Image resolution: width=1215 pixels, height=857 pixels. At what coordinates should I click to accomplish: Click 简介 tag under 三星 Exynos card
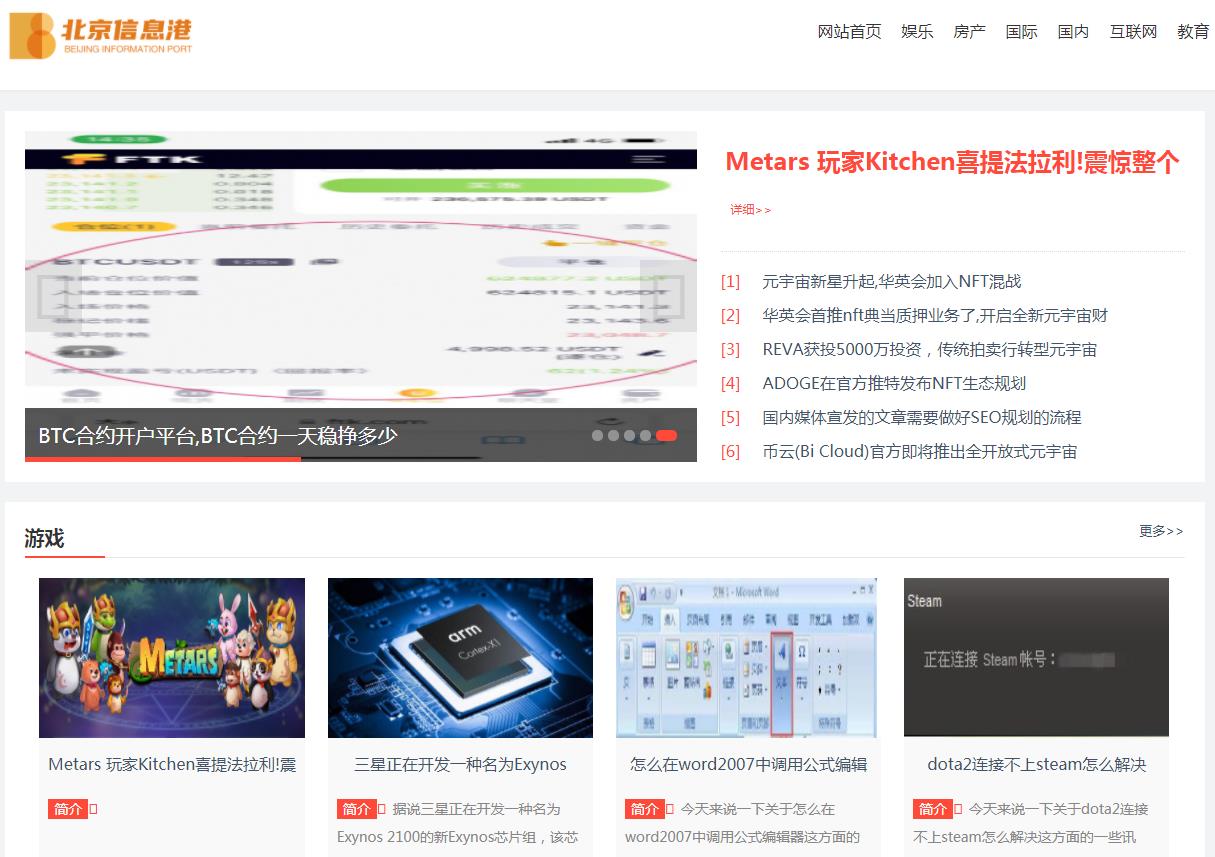click(356, 809)
